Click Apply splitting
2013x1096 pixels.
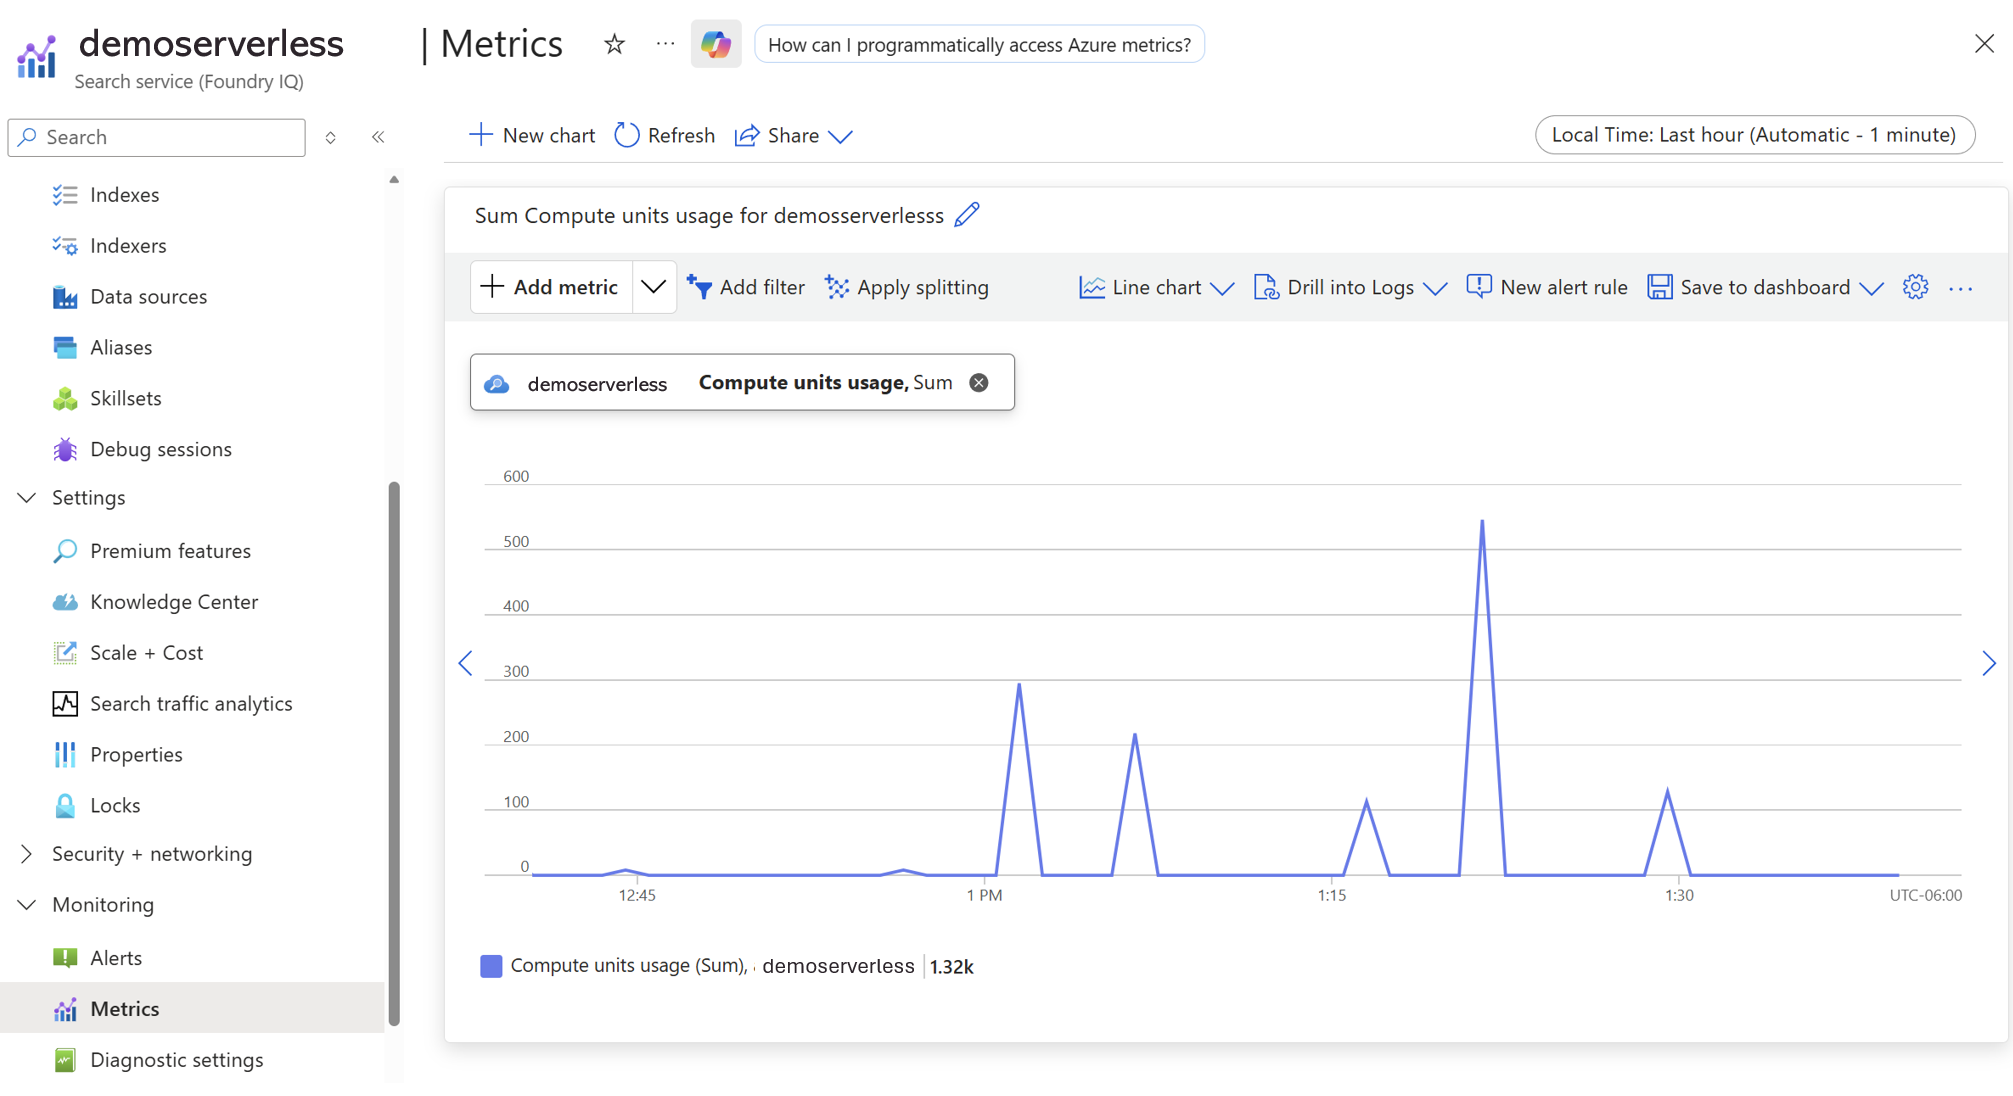coord(907,287)
